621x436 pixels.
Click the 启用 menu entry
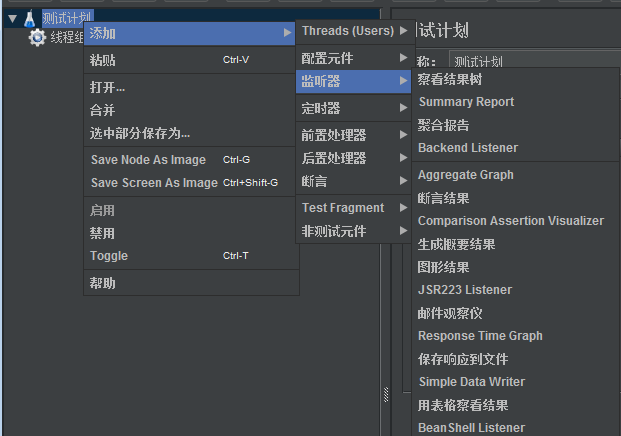click(x=189, y=210)
